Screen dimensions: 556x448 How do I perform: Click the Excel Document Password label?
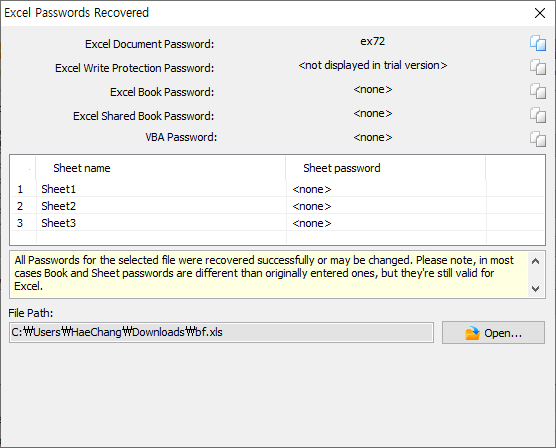150,44
